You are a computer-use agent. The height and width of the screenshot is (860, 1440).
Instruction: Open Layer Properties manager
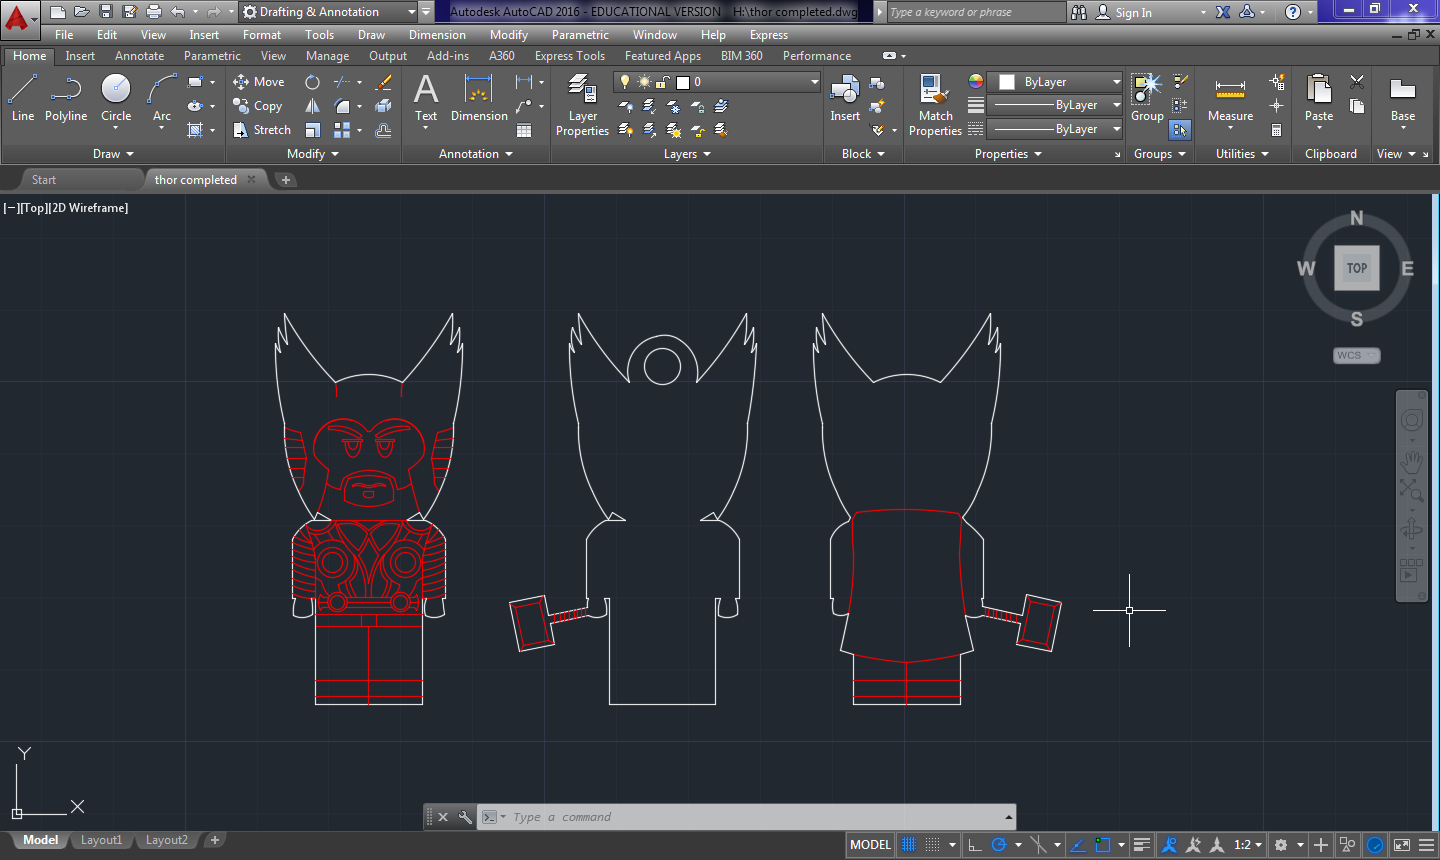pos(582,105)
